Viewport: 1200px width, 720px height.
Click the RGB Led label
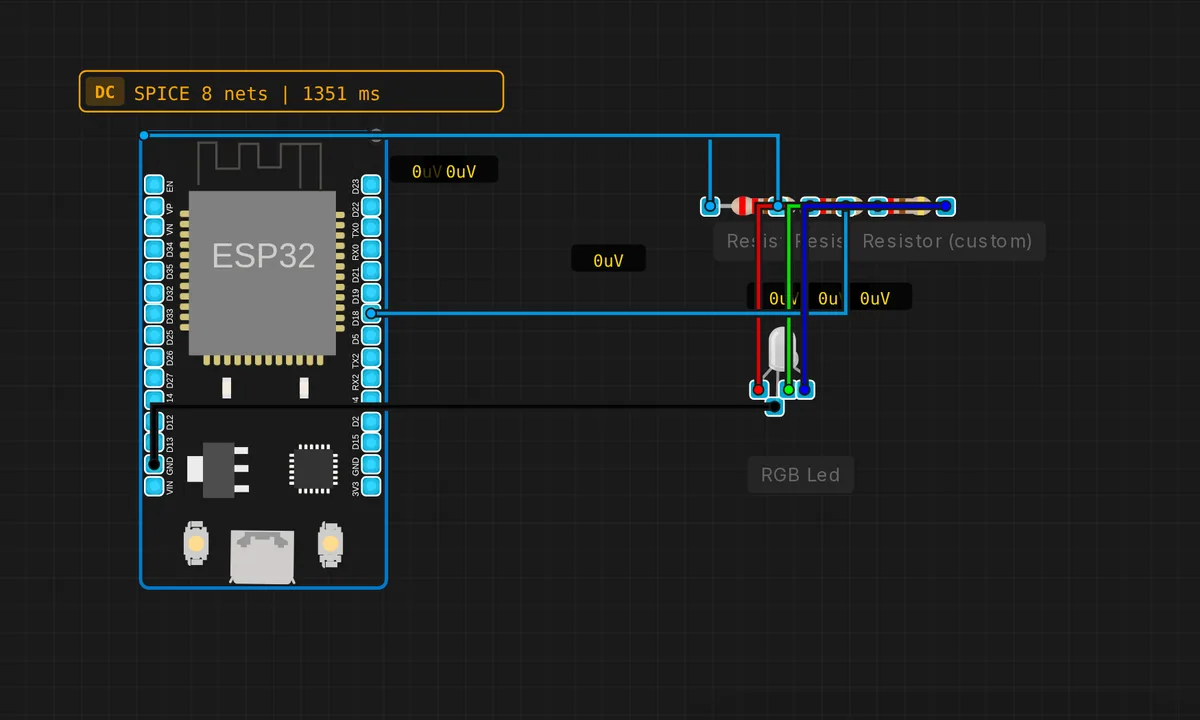point(800,475)
